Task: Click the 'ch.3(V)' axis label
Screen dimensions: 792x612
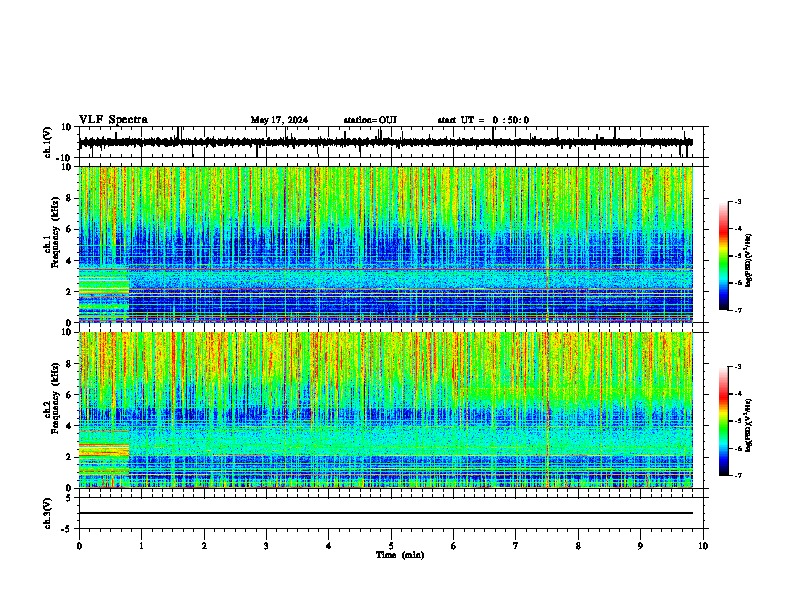Action: [x=48, y=513]
